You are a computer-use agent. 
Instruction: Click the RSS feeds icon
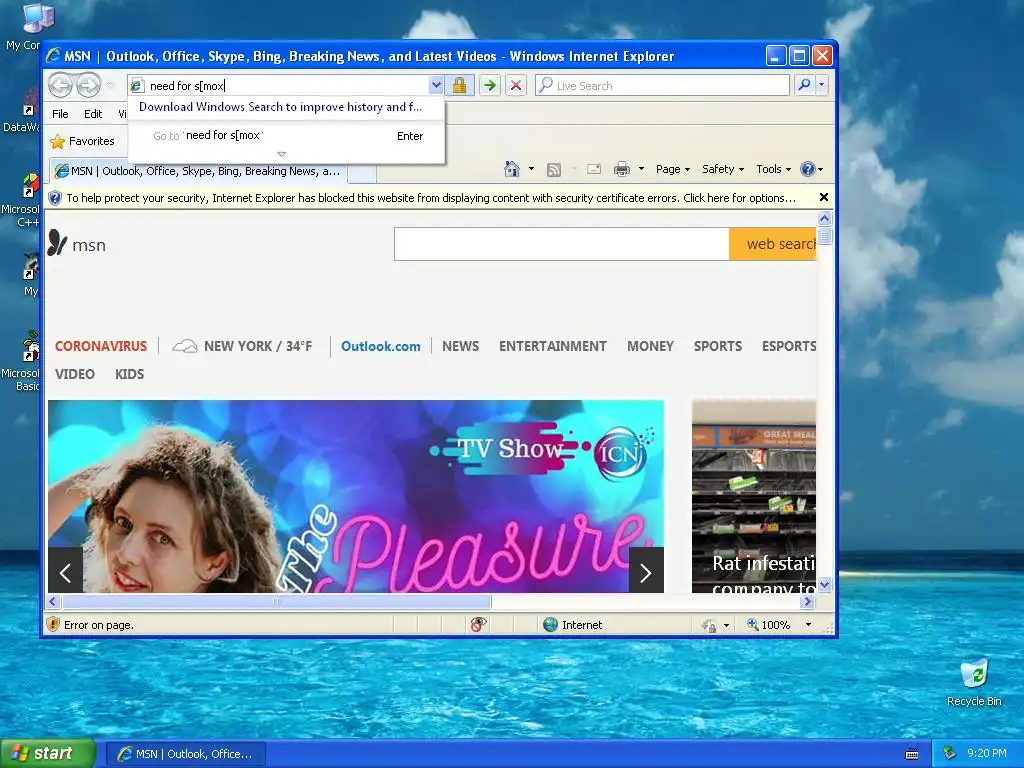pyautogui.click(x=554, y=170)
